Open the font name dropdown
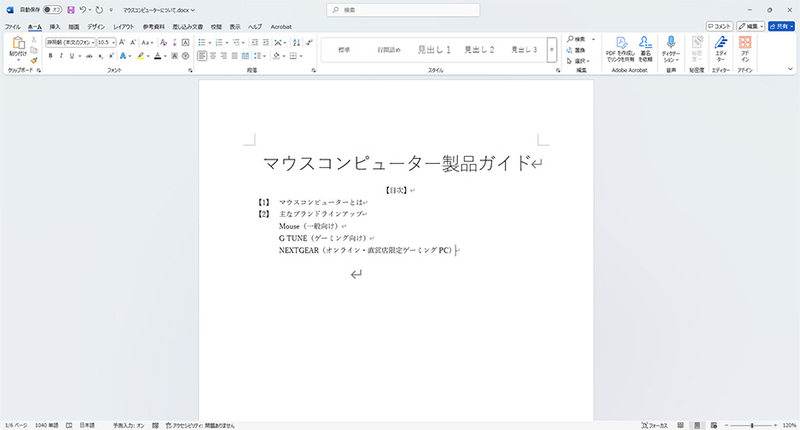Viewport: 800px width, 430px height. click(x=93, y=42)
